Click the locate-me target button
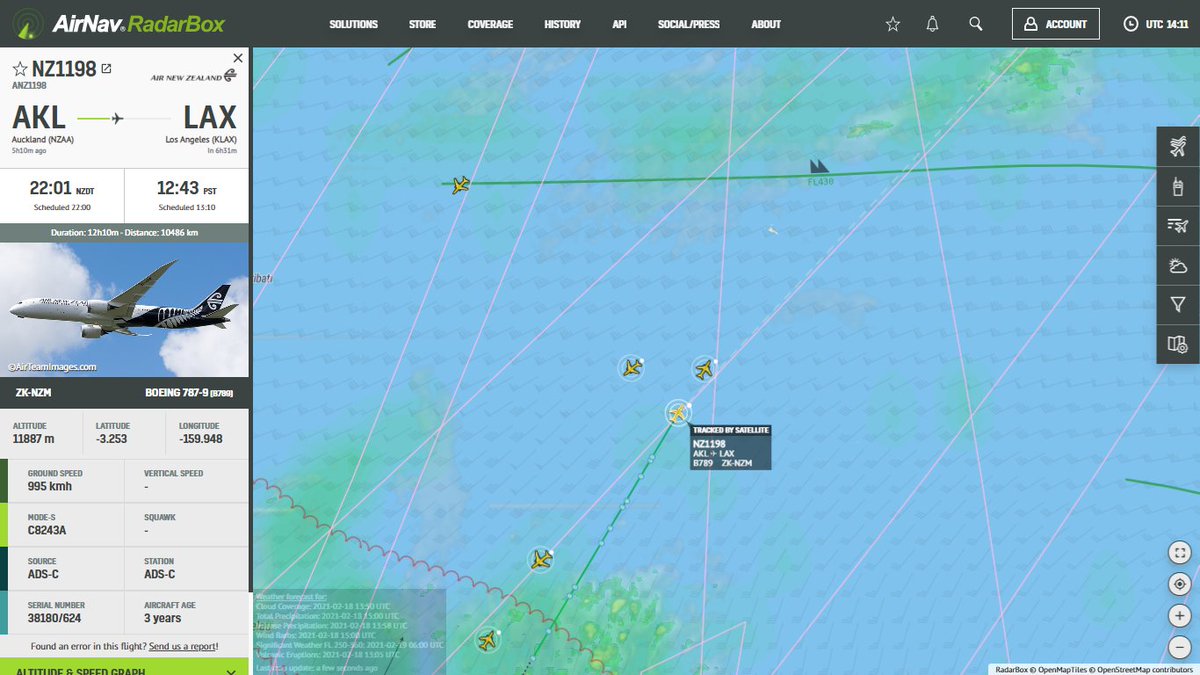The height and width of the screenshot is (675, 1200). tap(1180, 584)
